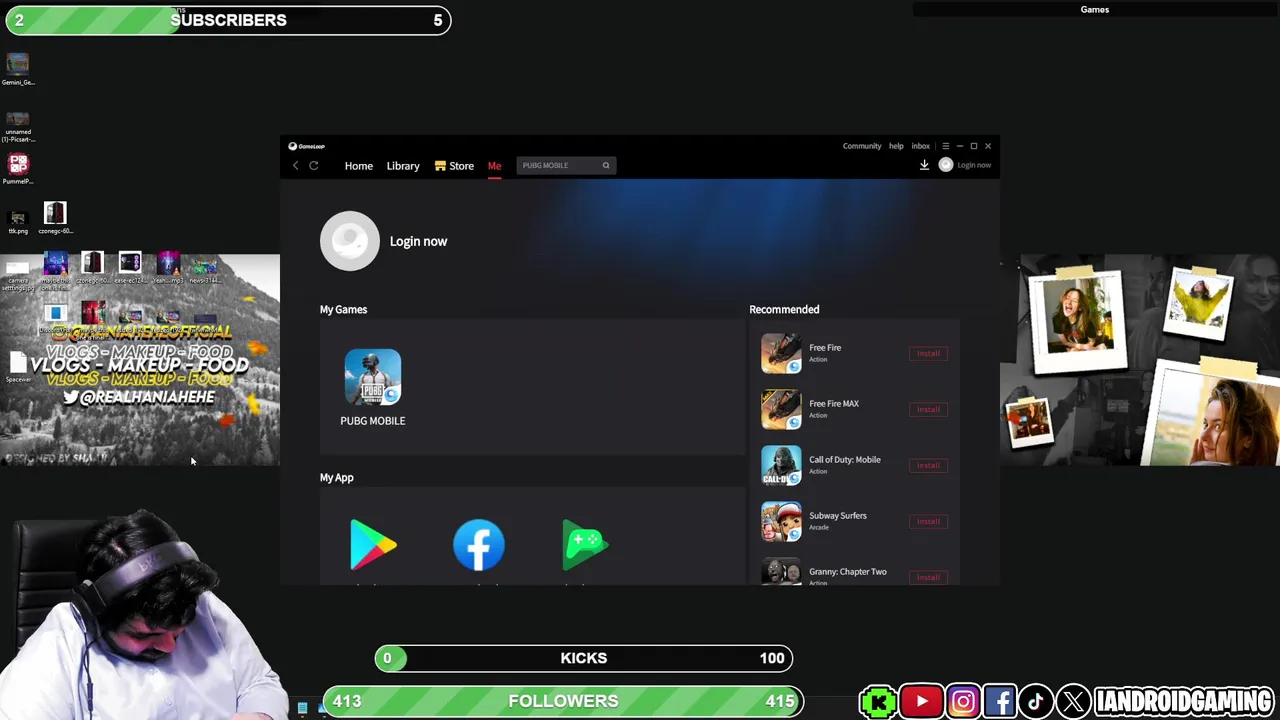Open the downloads arrow icon
This screenshot has height=720, width=1280.
point(924,165)
